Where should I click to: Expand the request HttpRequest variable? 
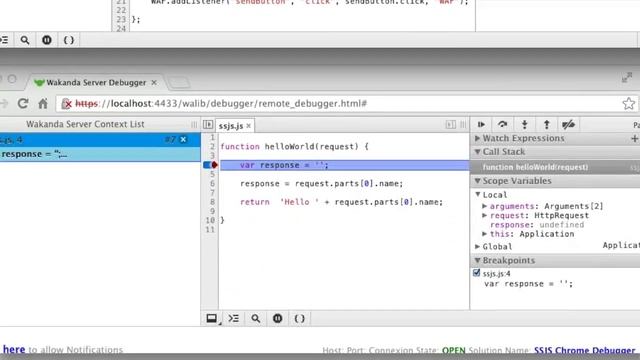tap(484, 216)
